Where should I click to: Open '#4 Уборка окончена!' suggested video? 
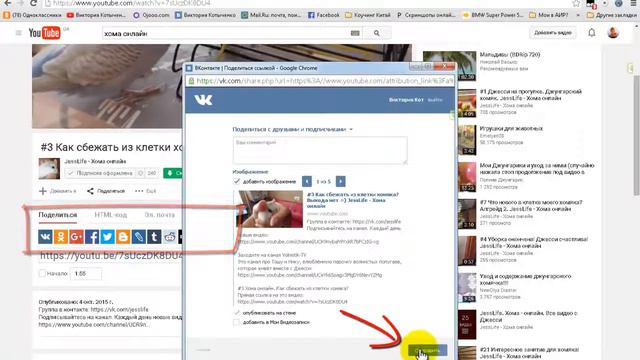click(534, 242)
